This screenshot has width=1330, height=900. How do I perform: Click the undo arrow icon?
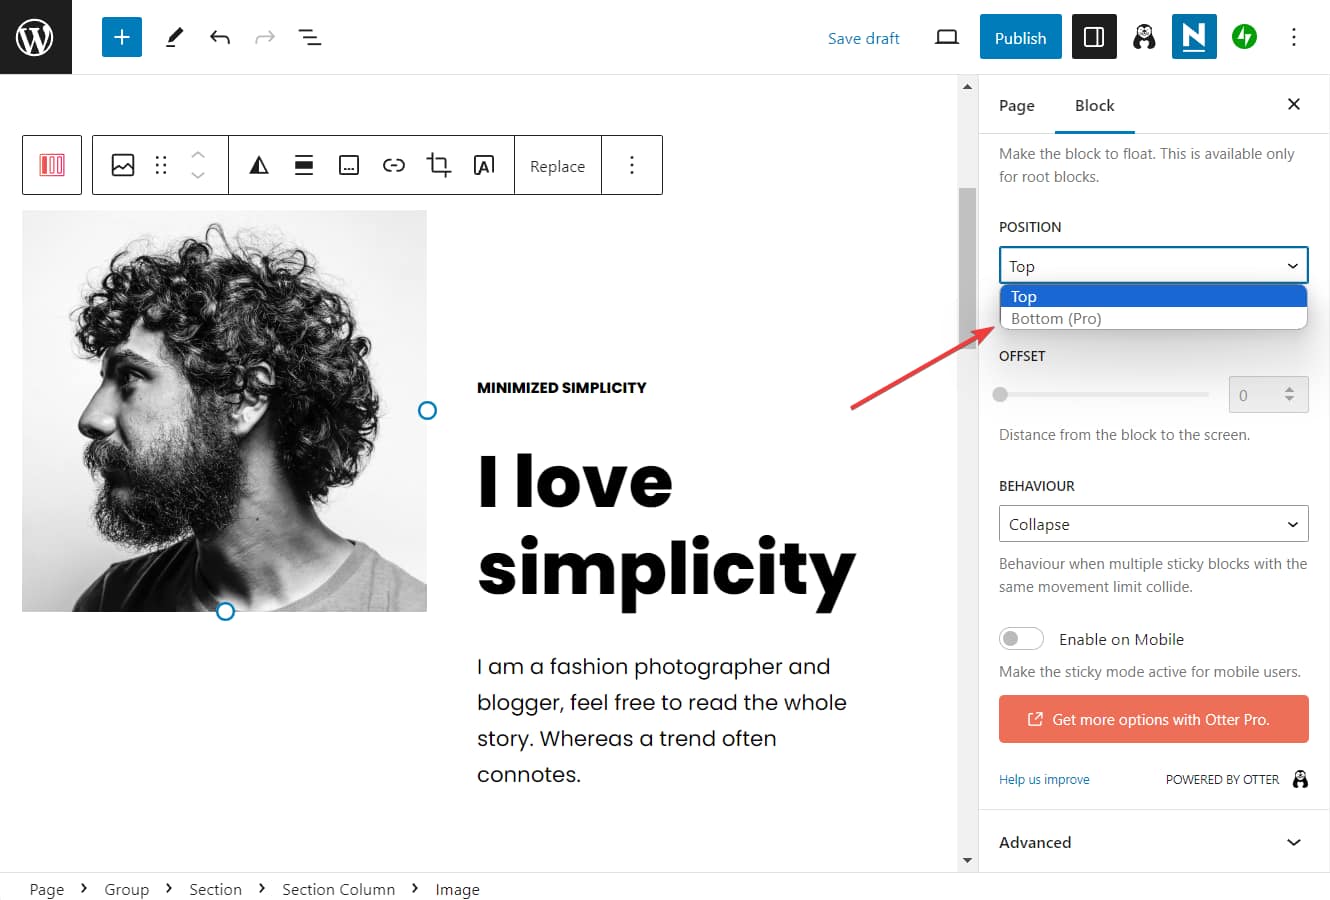220,37
